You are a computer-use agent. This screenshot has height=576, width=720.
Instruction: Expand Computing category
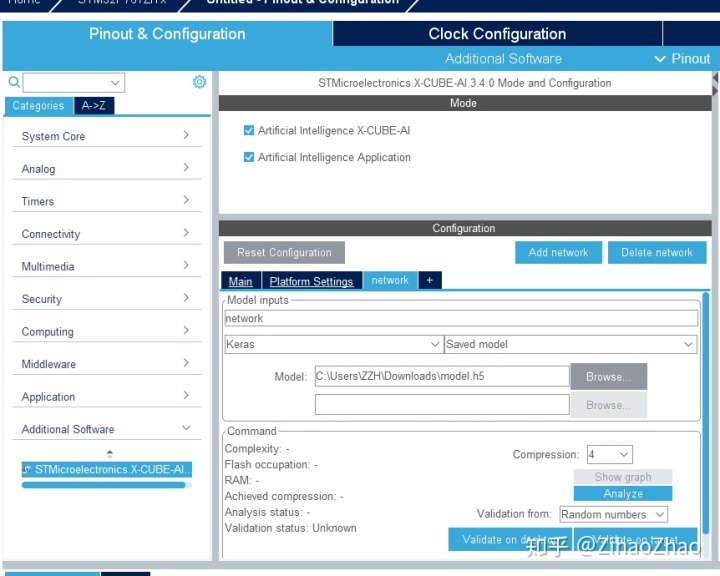(x=107, y=332)
